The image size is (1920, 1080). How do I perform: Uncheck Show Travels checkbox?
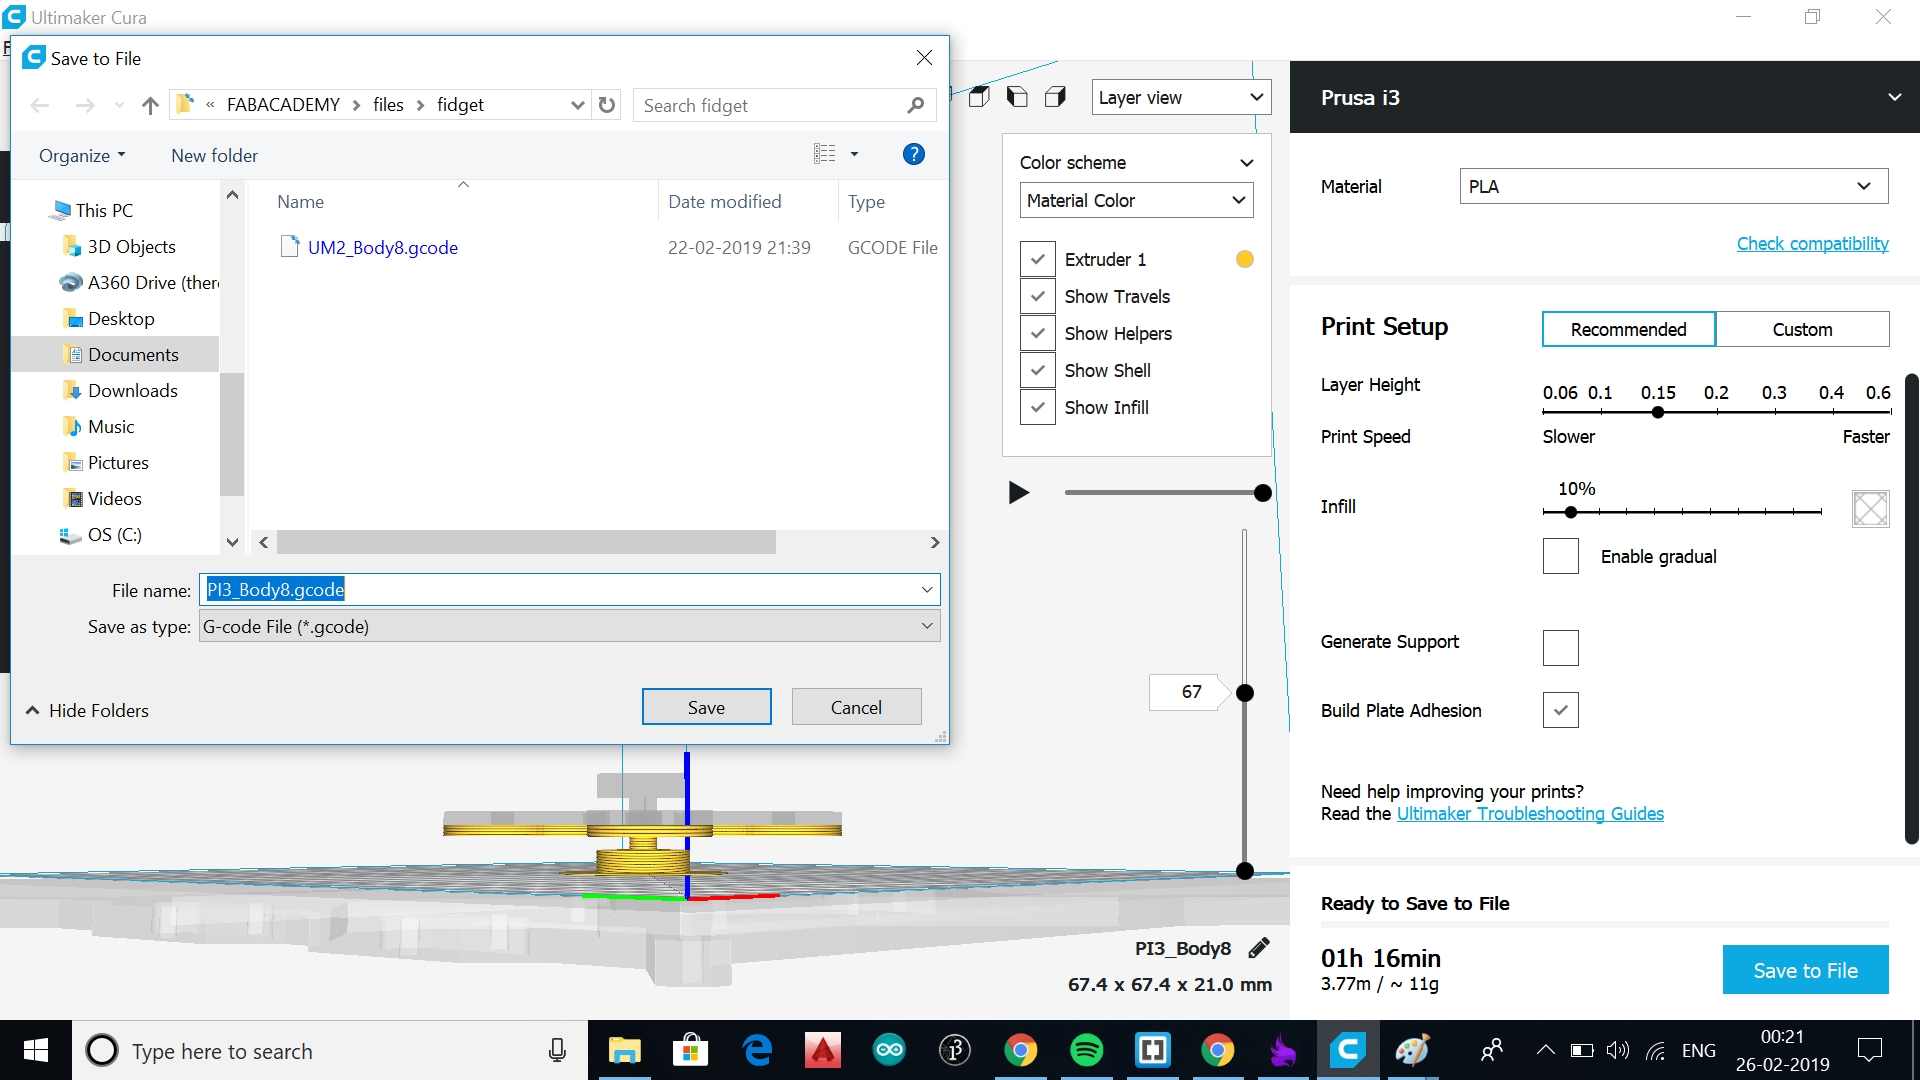point(1038,296)
